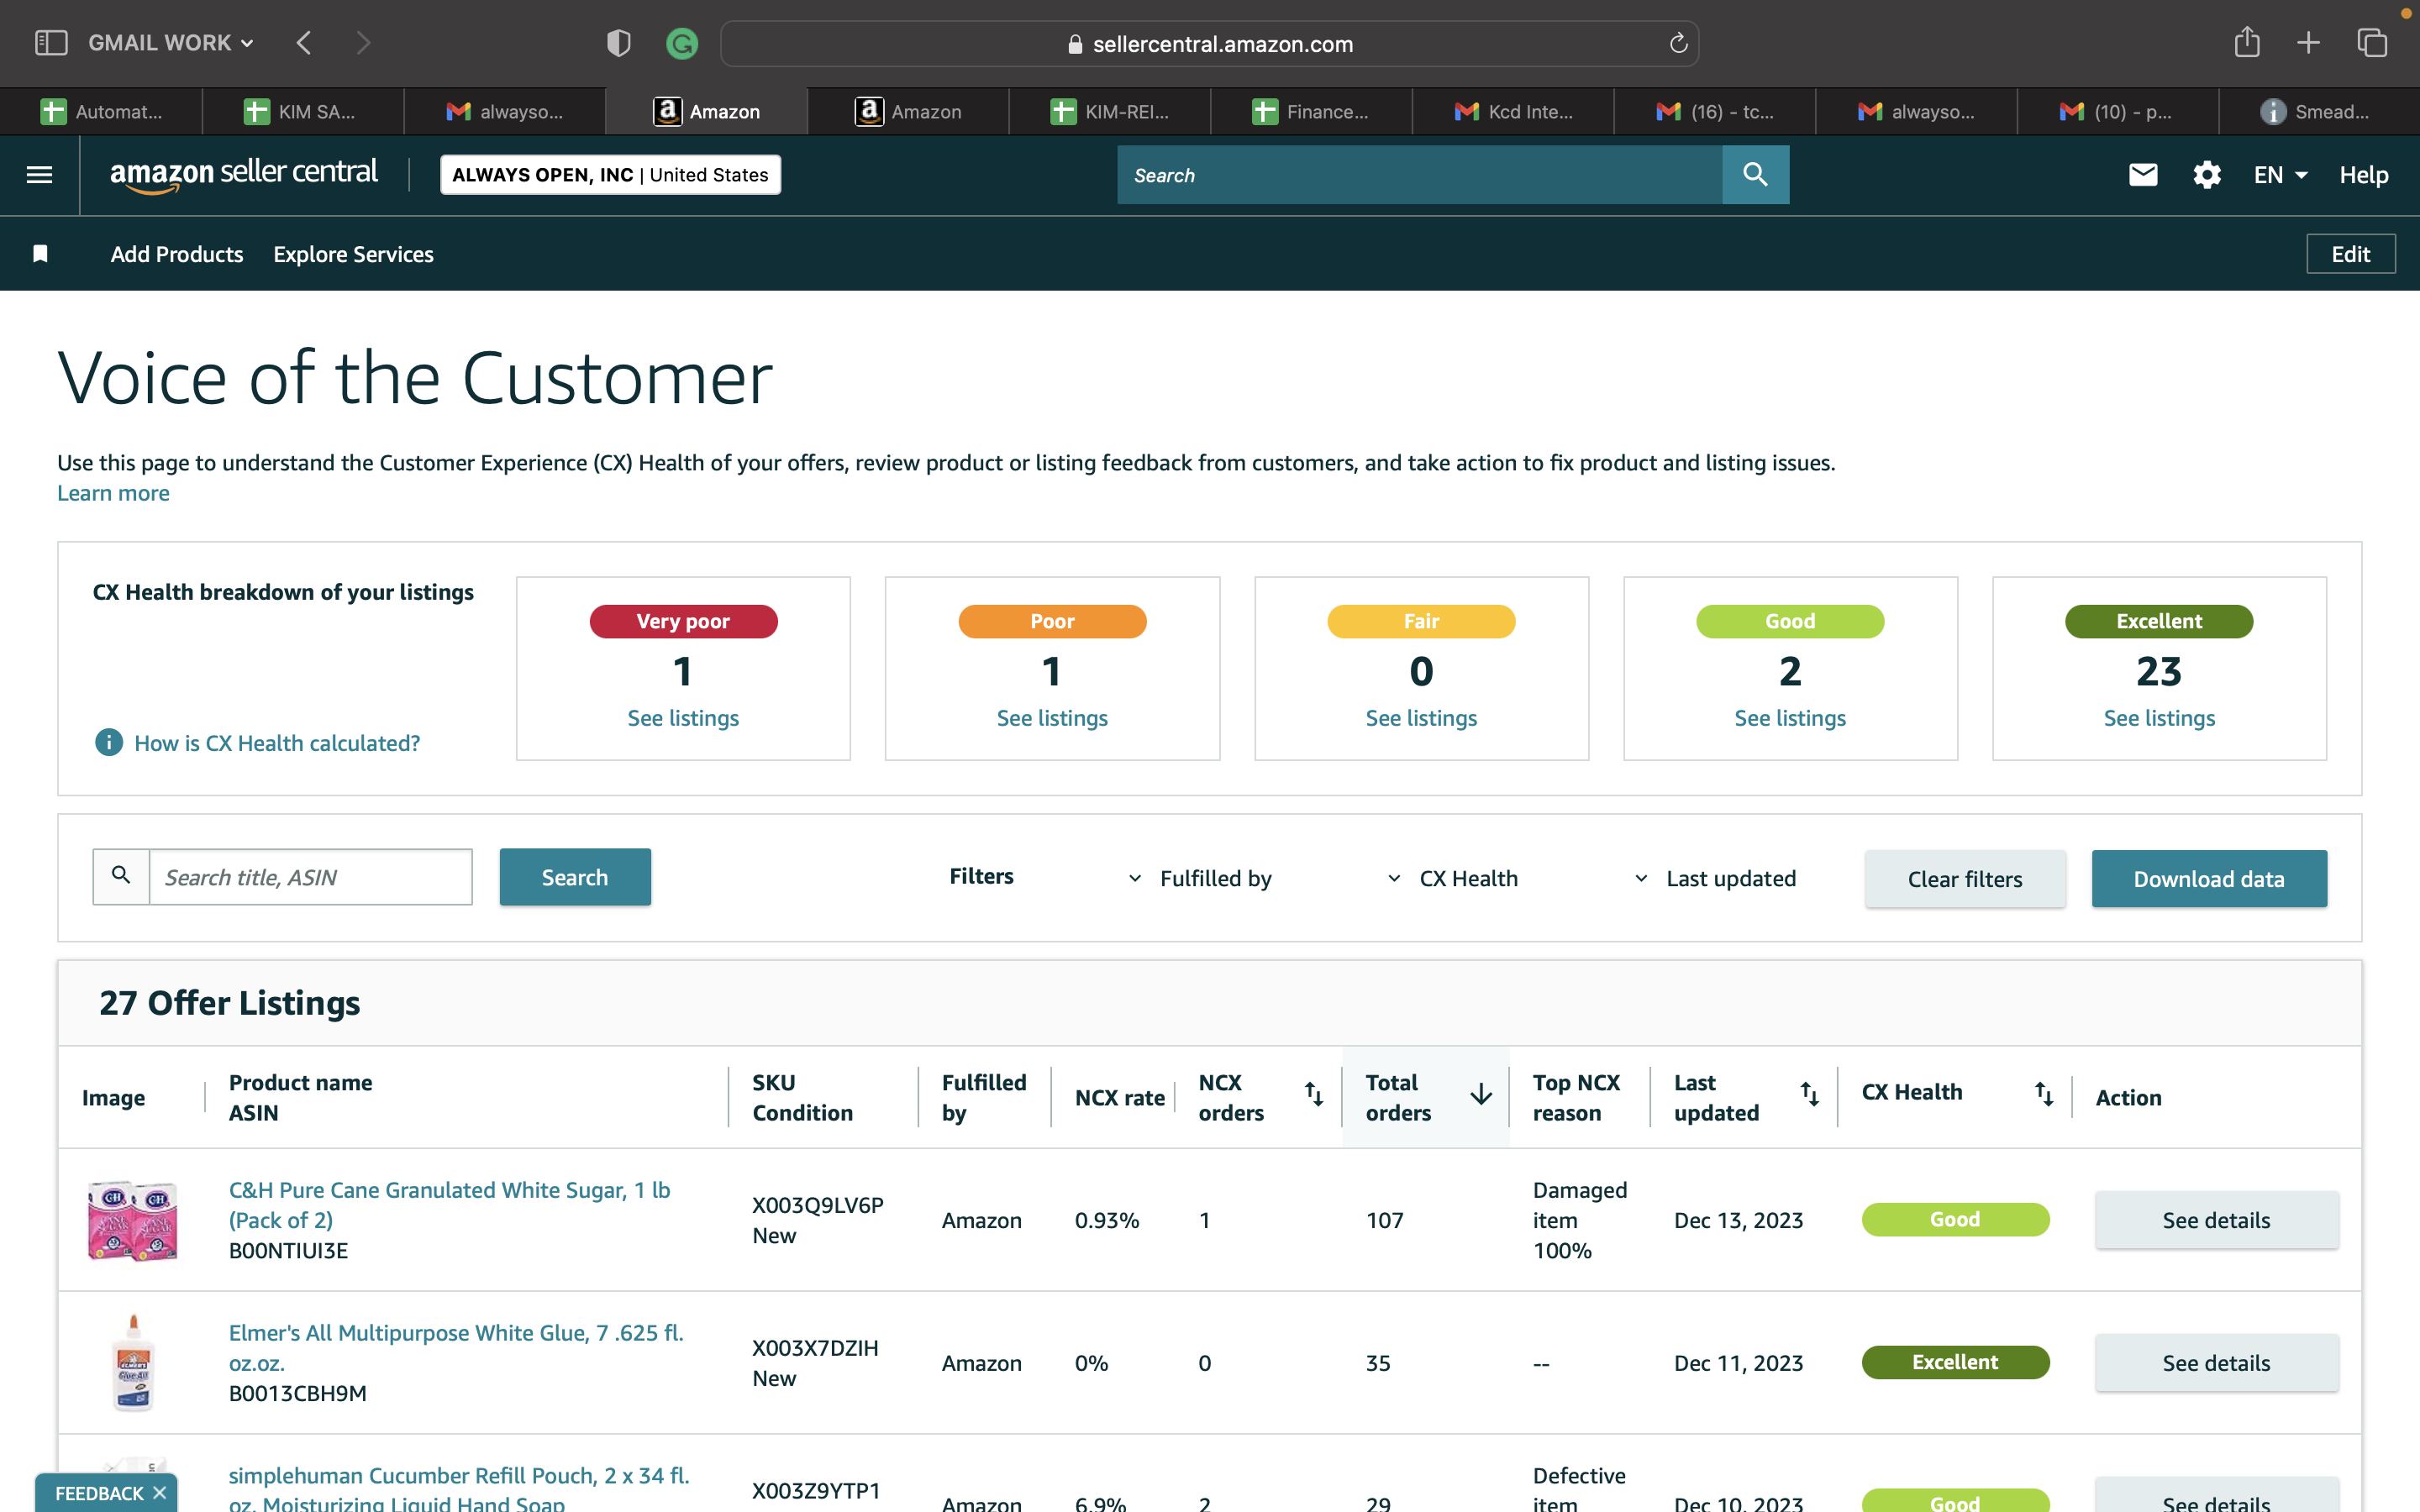Viewport: 2420px width, 1512px height.
Task: Open Add Products in the navigation bar
Action: [x=177, y=254]
